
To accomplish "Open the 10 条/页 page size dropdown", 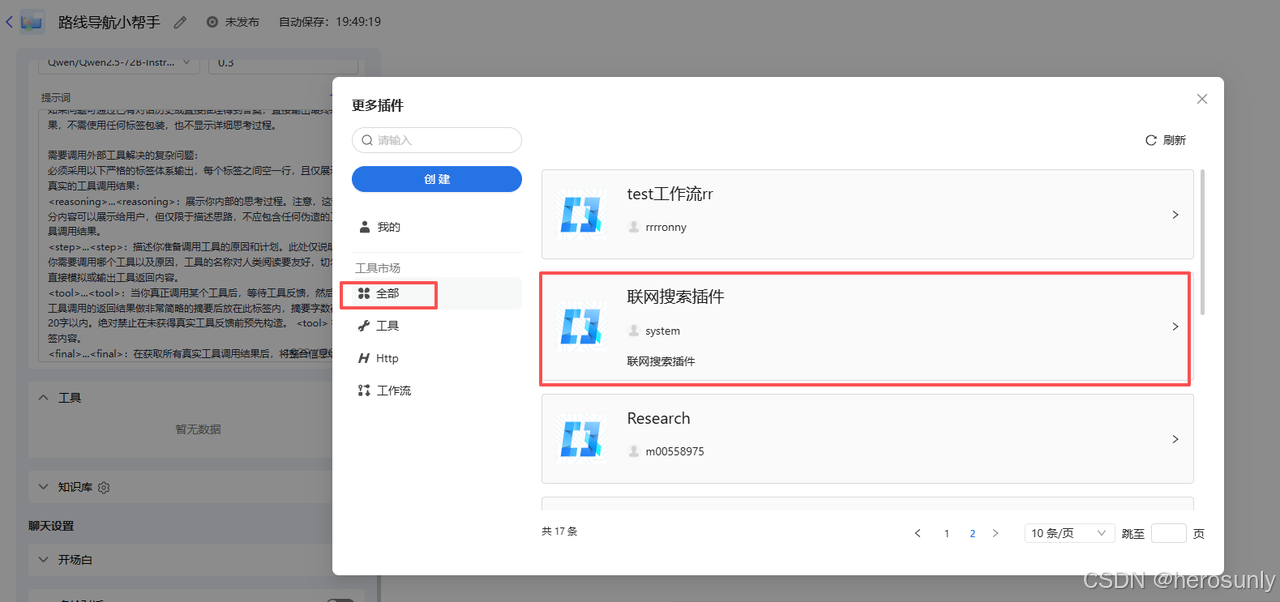I will (x=1069, y=533).
